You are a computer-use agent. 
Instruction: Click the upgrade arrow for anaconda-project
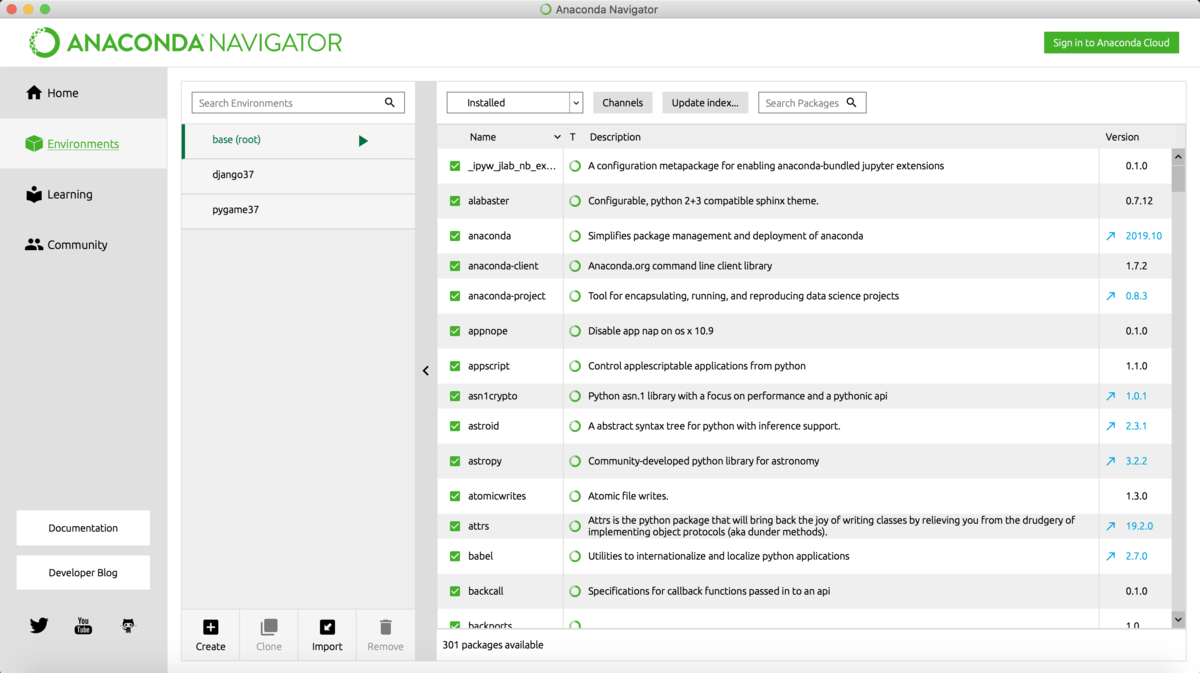click(x=1110, y=296)
